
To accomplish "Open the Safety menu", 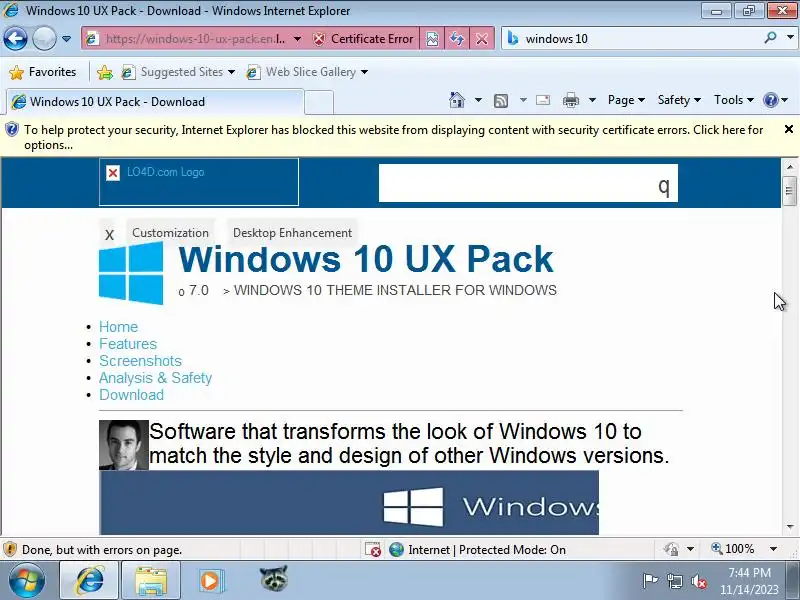I will [x=679, y=100].
